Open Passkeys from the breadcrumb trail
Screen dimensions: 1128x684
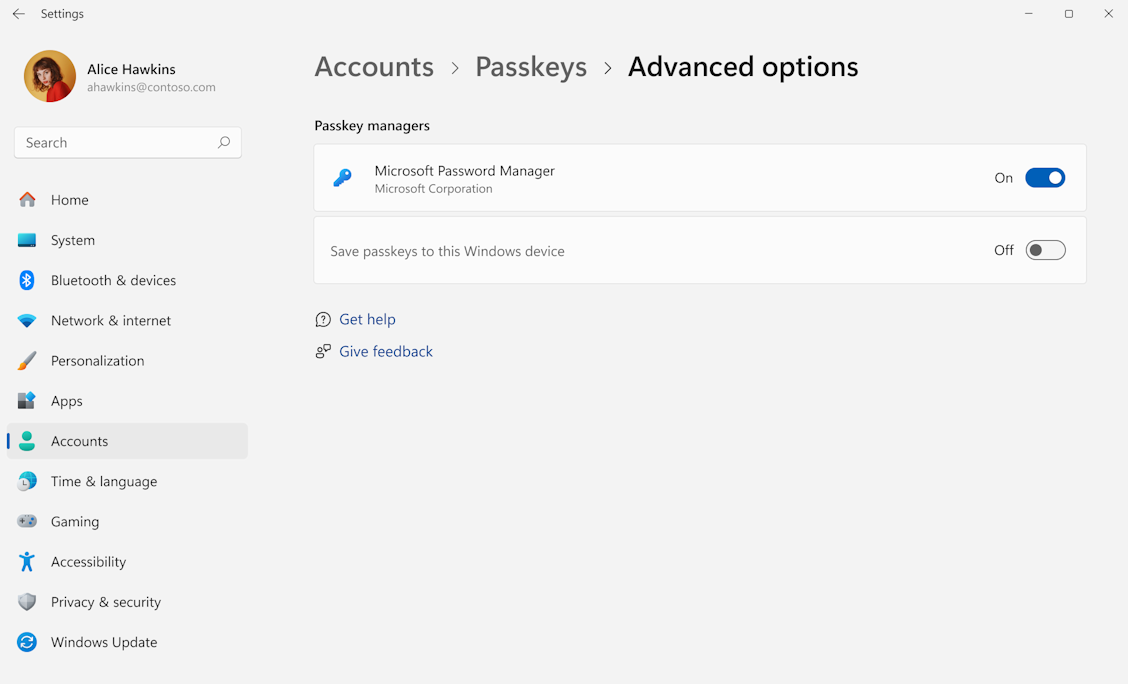click(531, 66)
